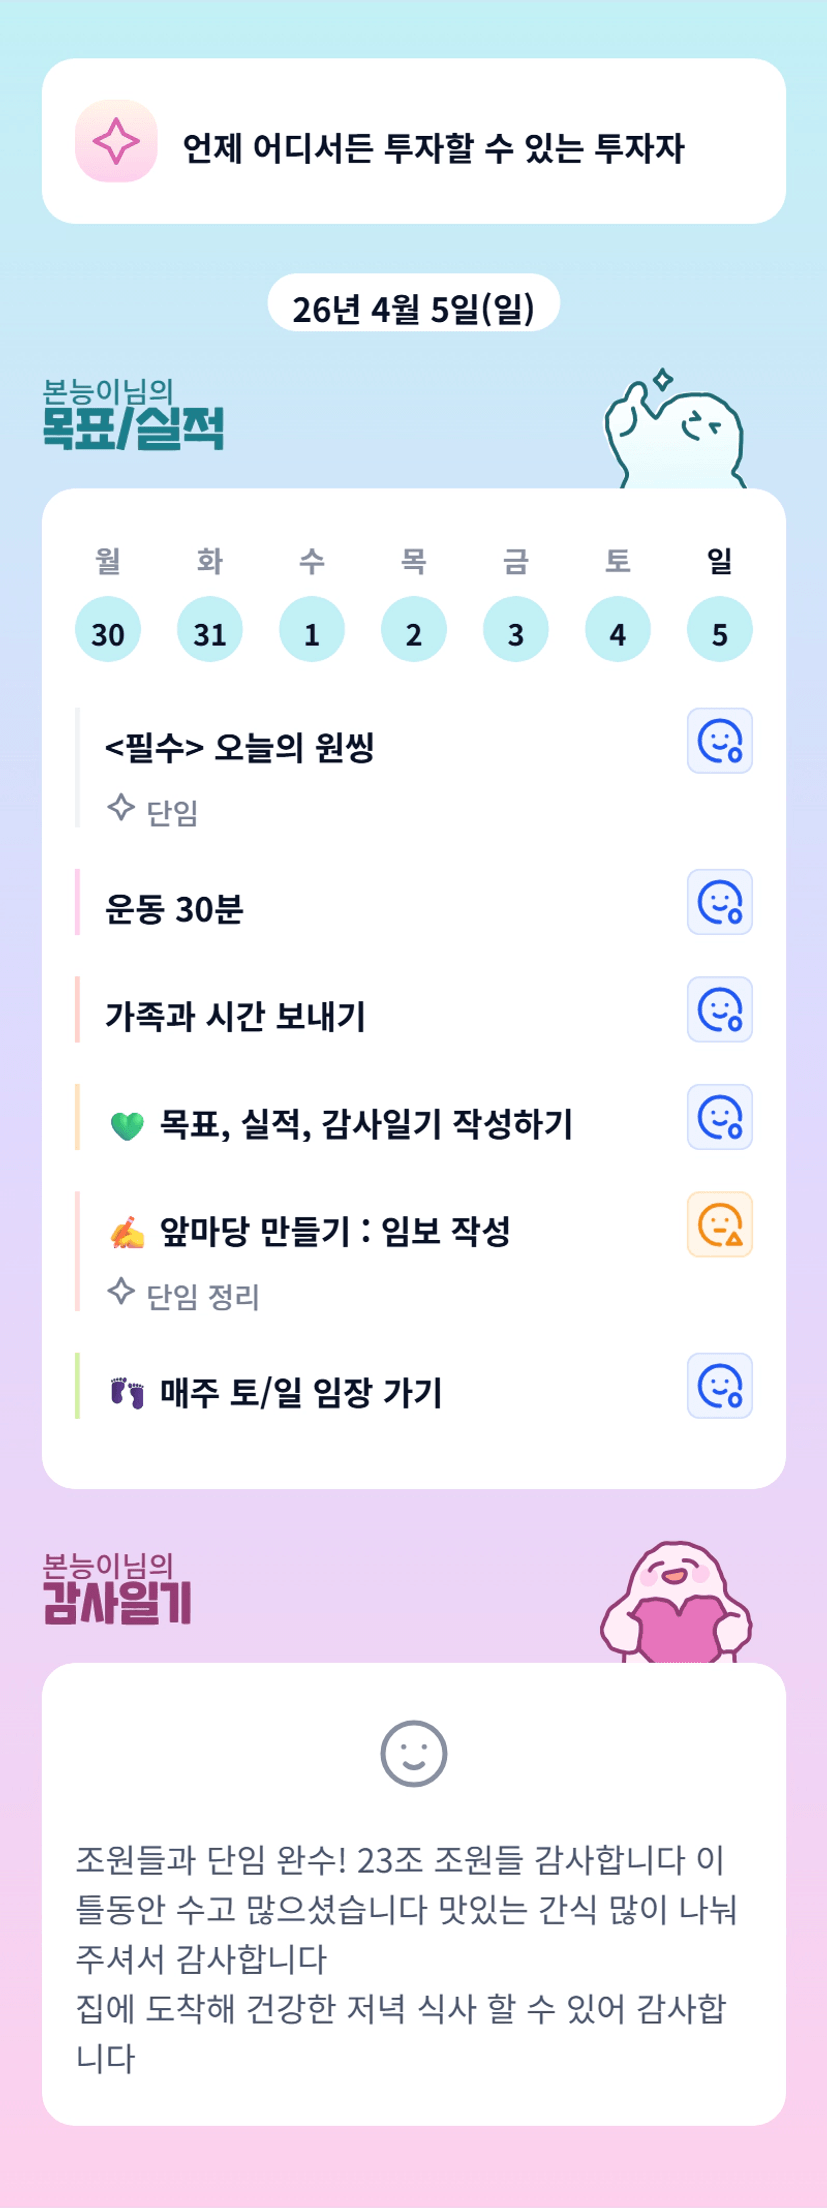This screenshot has width=827, height=2208.
Task: Click status face icon for 가족과 시간 보내기
Action: coord(719,1009)
